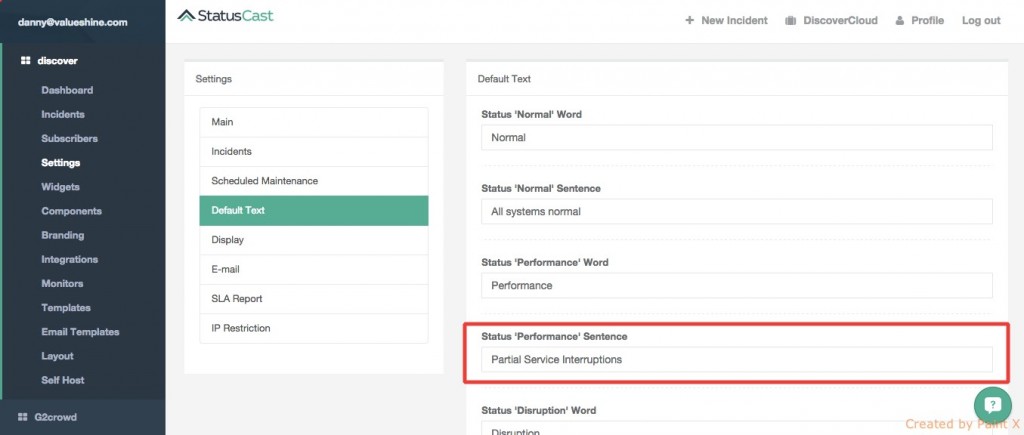Click the plus icon for New Incident

click(689, 21)
